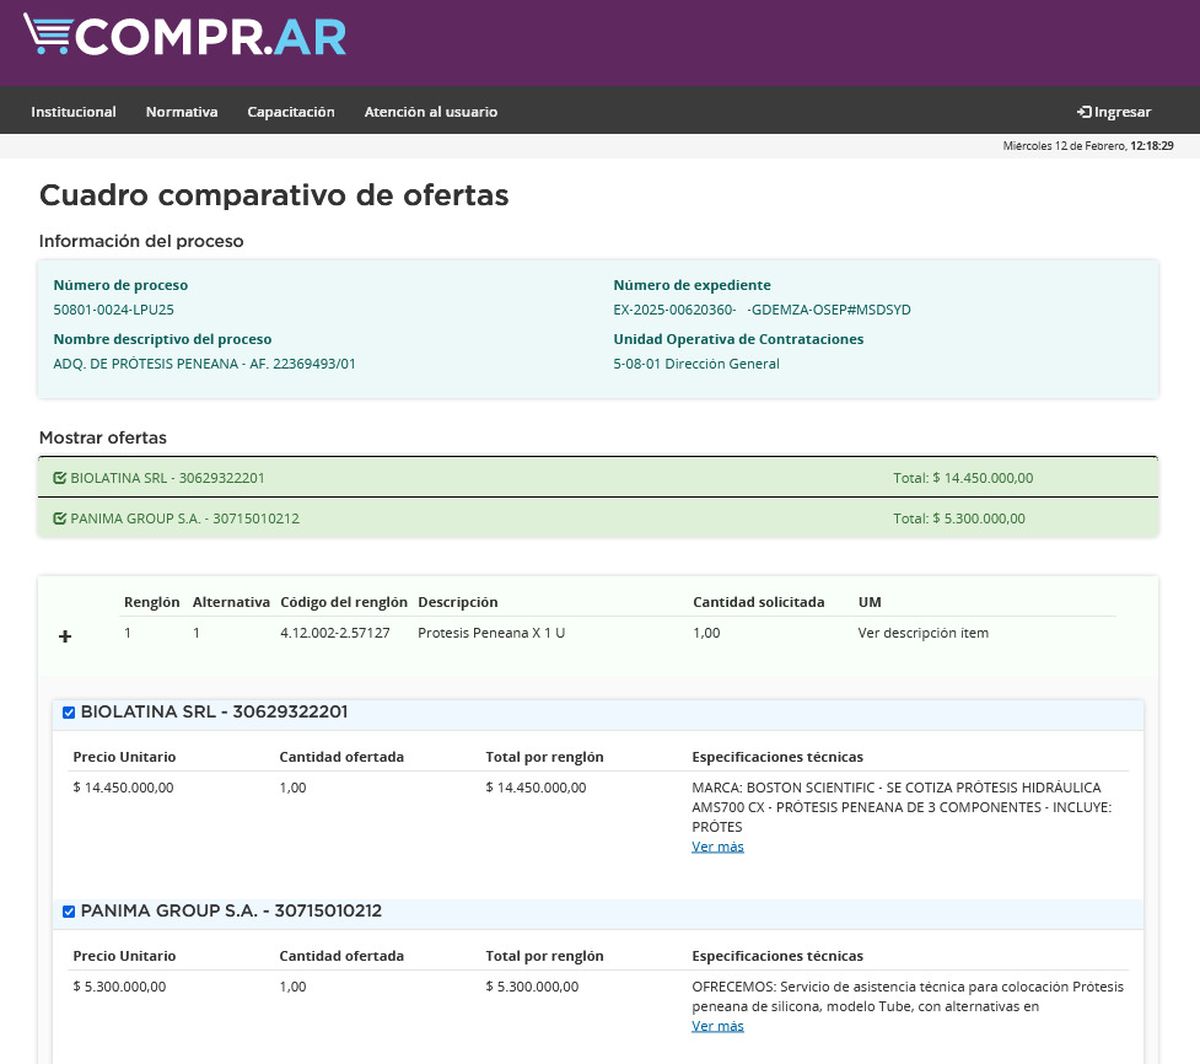Screen dimensions: 1200x1064
Task: Expand the Mostrar ofertas section
Action: click(x=102, y=438)
